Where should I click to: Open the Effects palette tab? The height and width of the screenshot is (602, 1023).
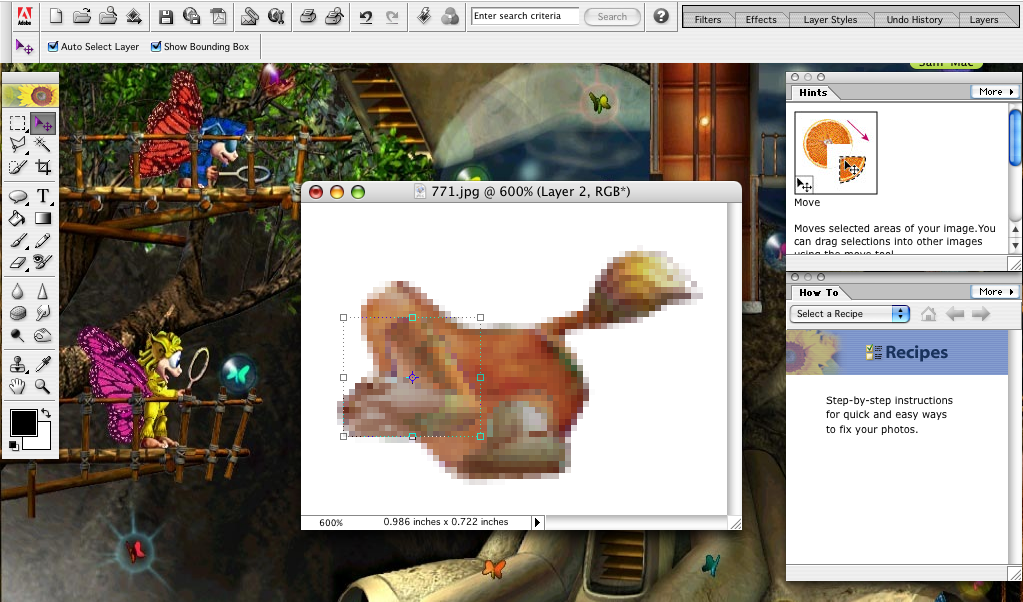761,20
